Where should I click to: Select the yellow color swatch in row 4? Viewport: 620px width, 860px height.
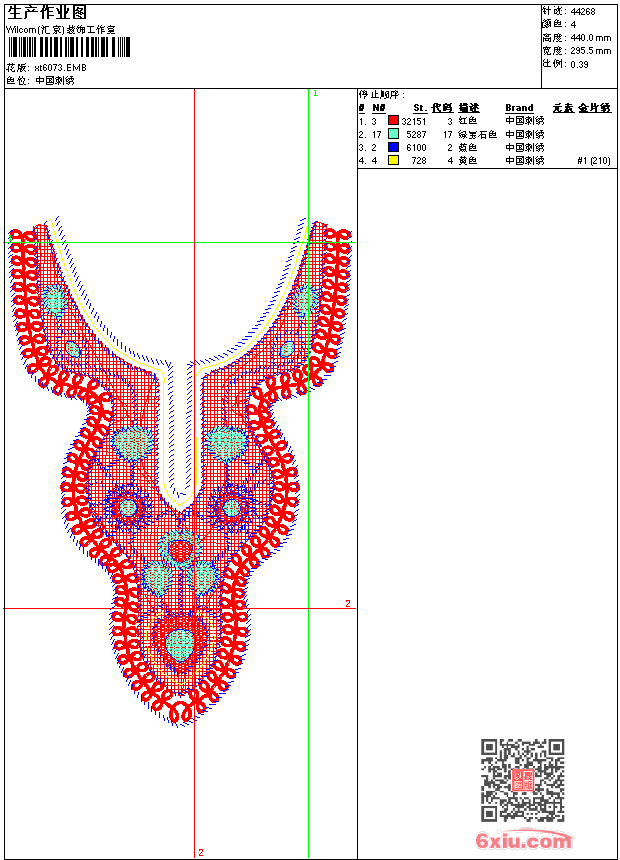coord(393,160)
